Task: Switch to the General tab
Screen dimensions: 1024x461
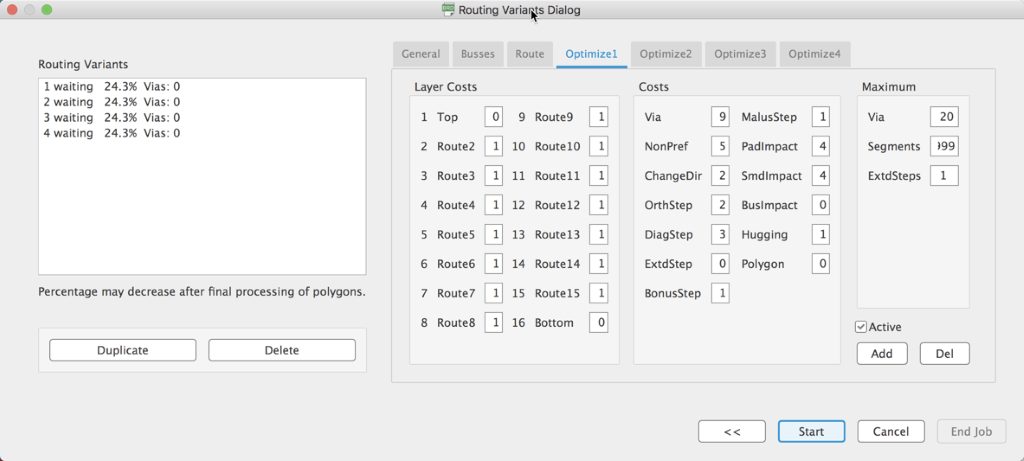Action: pos(421,54)
